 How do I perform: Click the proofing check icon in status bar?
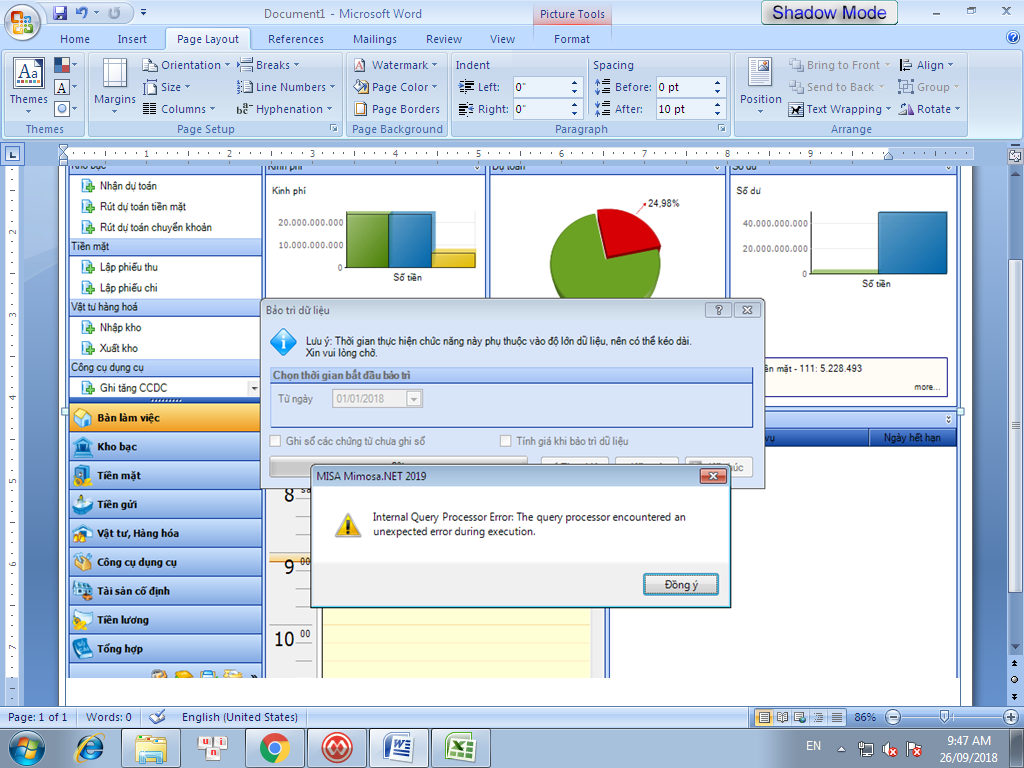pos(157,717)
